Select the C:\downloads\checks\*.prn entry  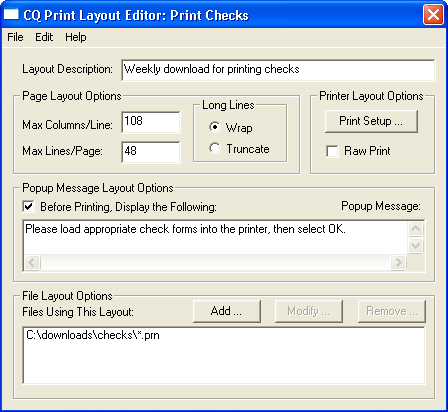click(93, 335)
